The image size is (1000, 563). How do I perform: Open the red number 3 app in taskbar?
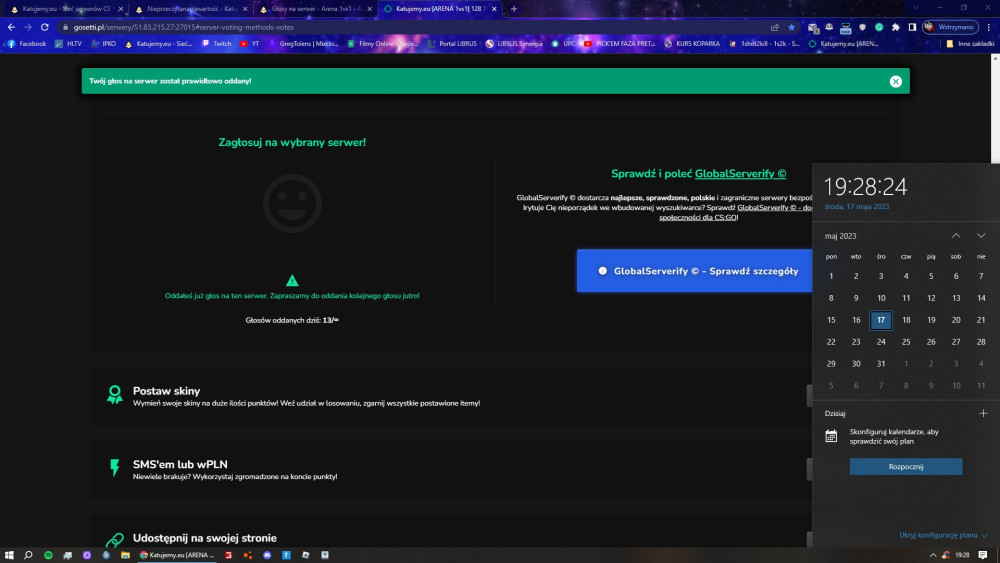point(228,555)
